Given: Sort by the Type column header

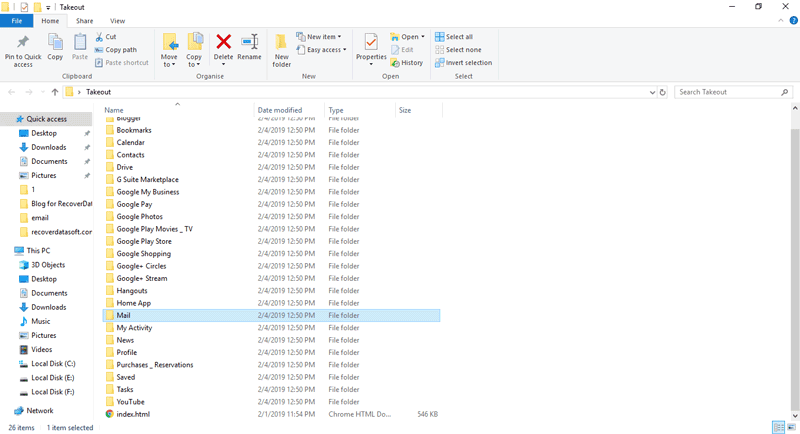Looking at the screenshot, I should (x=360, y=110).
